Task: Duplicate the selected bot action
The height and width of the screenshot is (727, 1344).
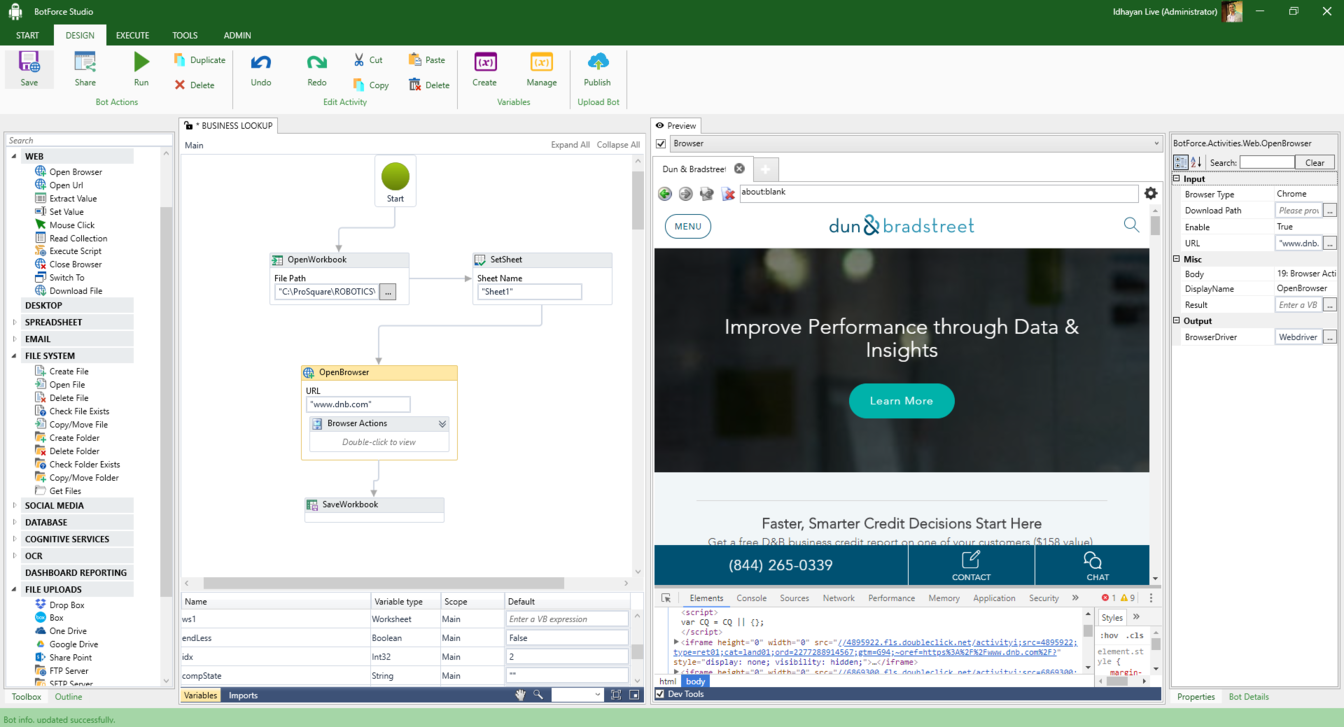Action: coord(199,60)
